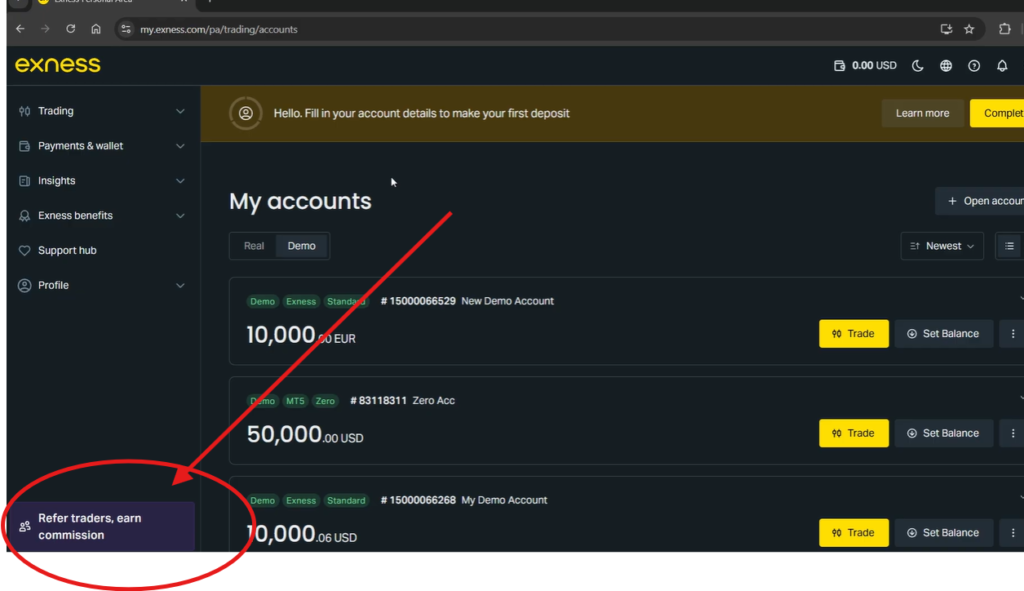Switch to the Real accounts tab
The height and width of the screenshot is (591, 1024).
pyautogui.click(x=253, y=246)
